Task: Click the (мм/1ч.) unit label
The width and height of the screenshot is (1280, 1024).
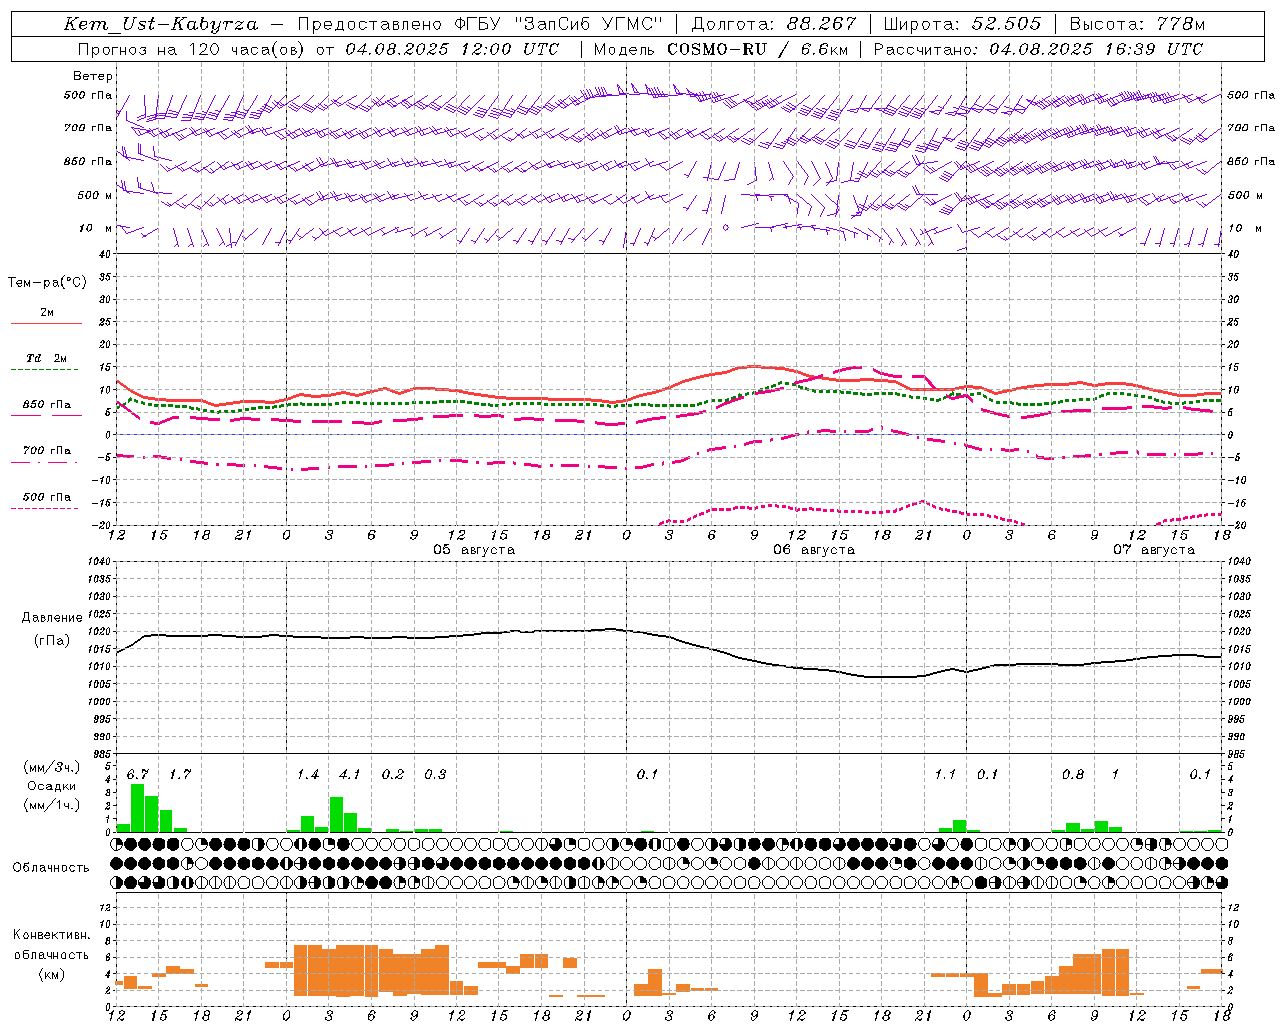Action: pos(51,805)
